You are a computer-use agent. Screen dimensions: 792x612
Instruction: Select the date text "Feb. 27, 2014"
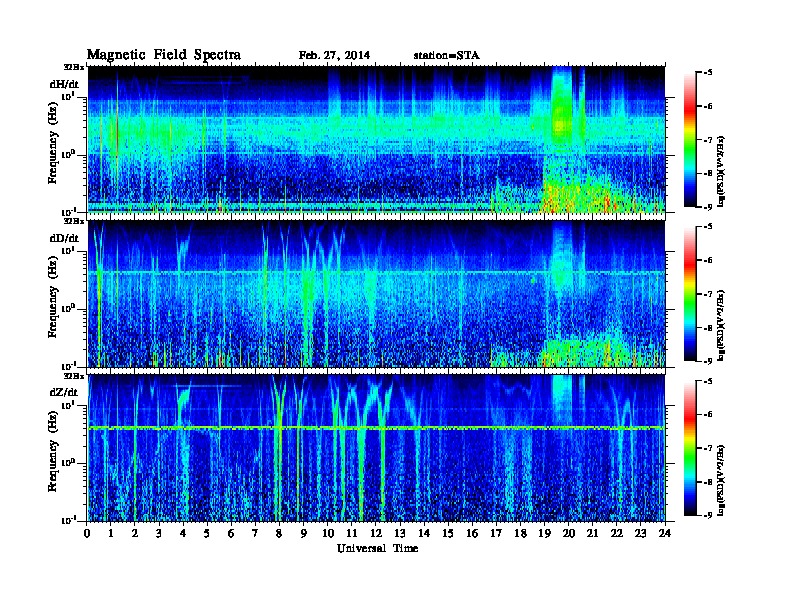pyautogui.click(x=334, y=56)
